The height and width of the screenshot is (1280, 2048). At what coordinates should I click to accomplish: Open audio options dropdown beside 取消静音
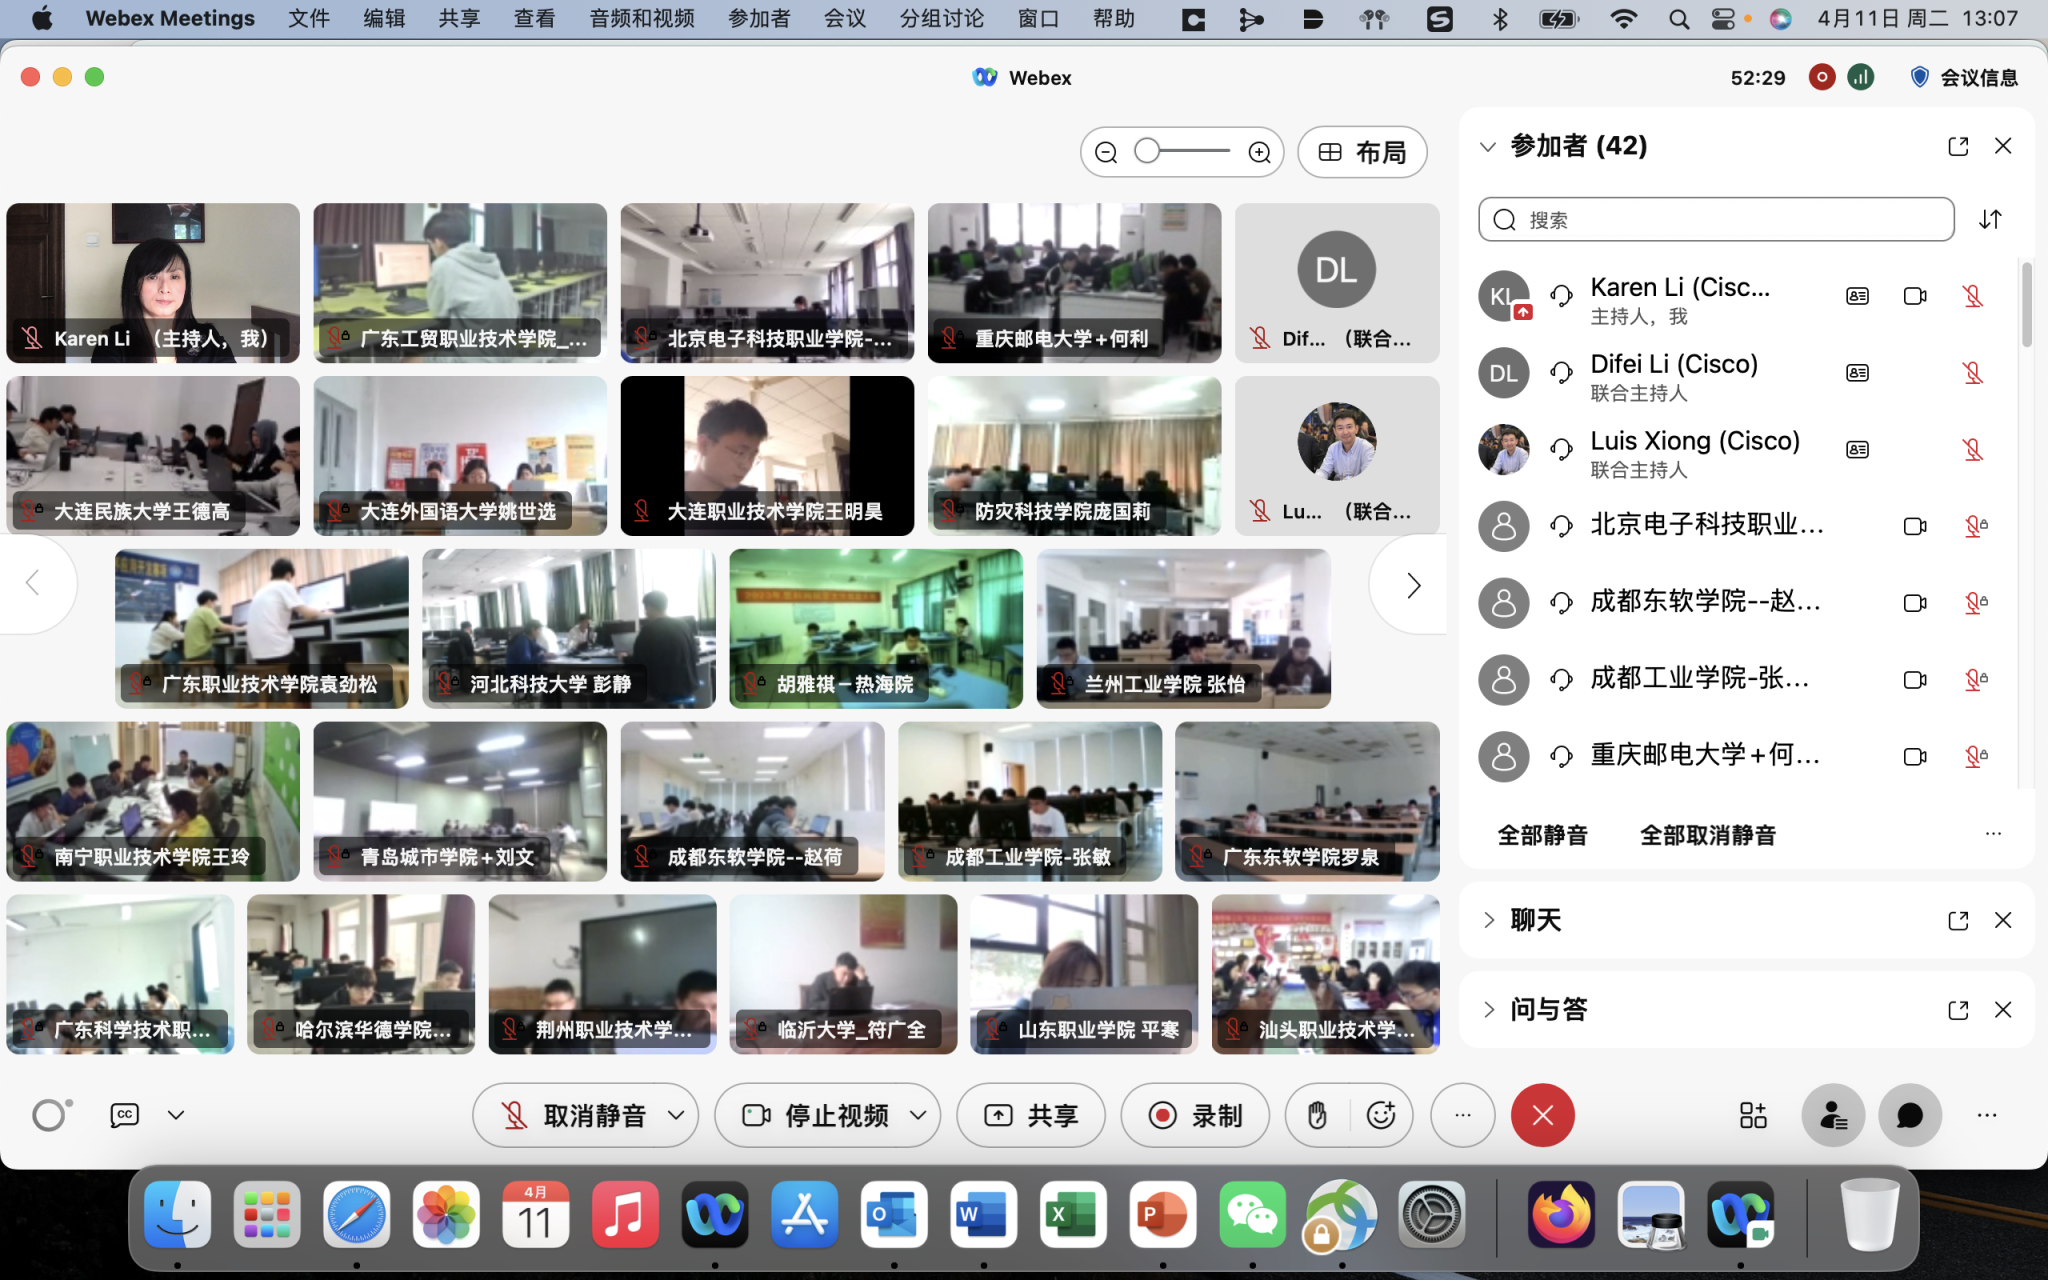click(x=678, y=1114)
